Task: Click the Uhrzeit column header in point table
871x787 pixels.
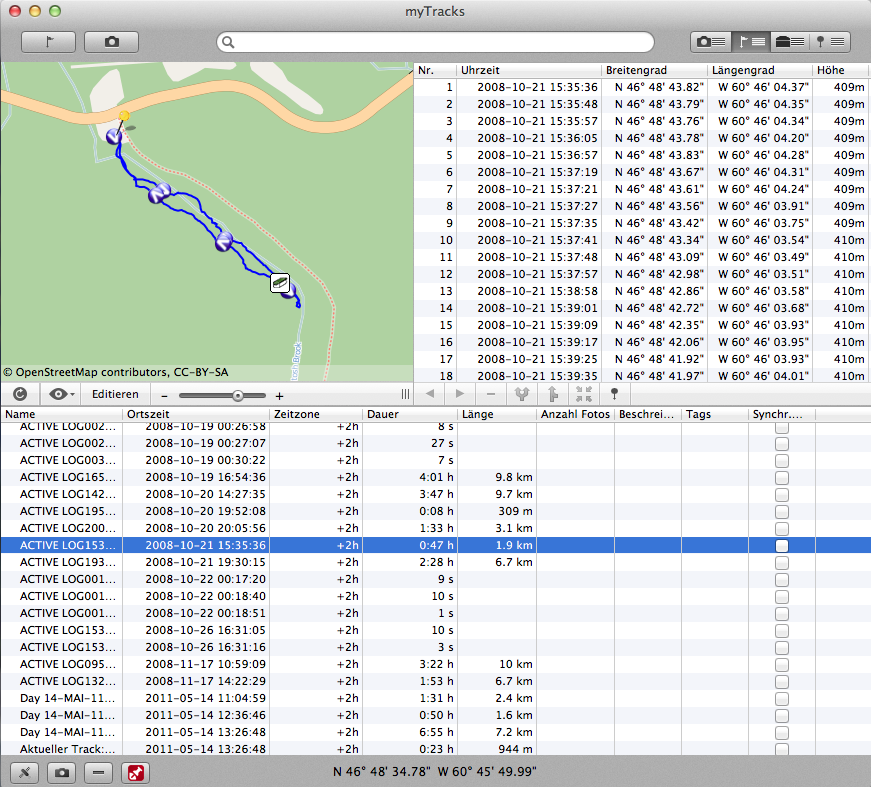Action: (529, 71)
